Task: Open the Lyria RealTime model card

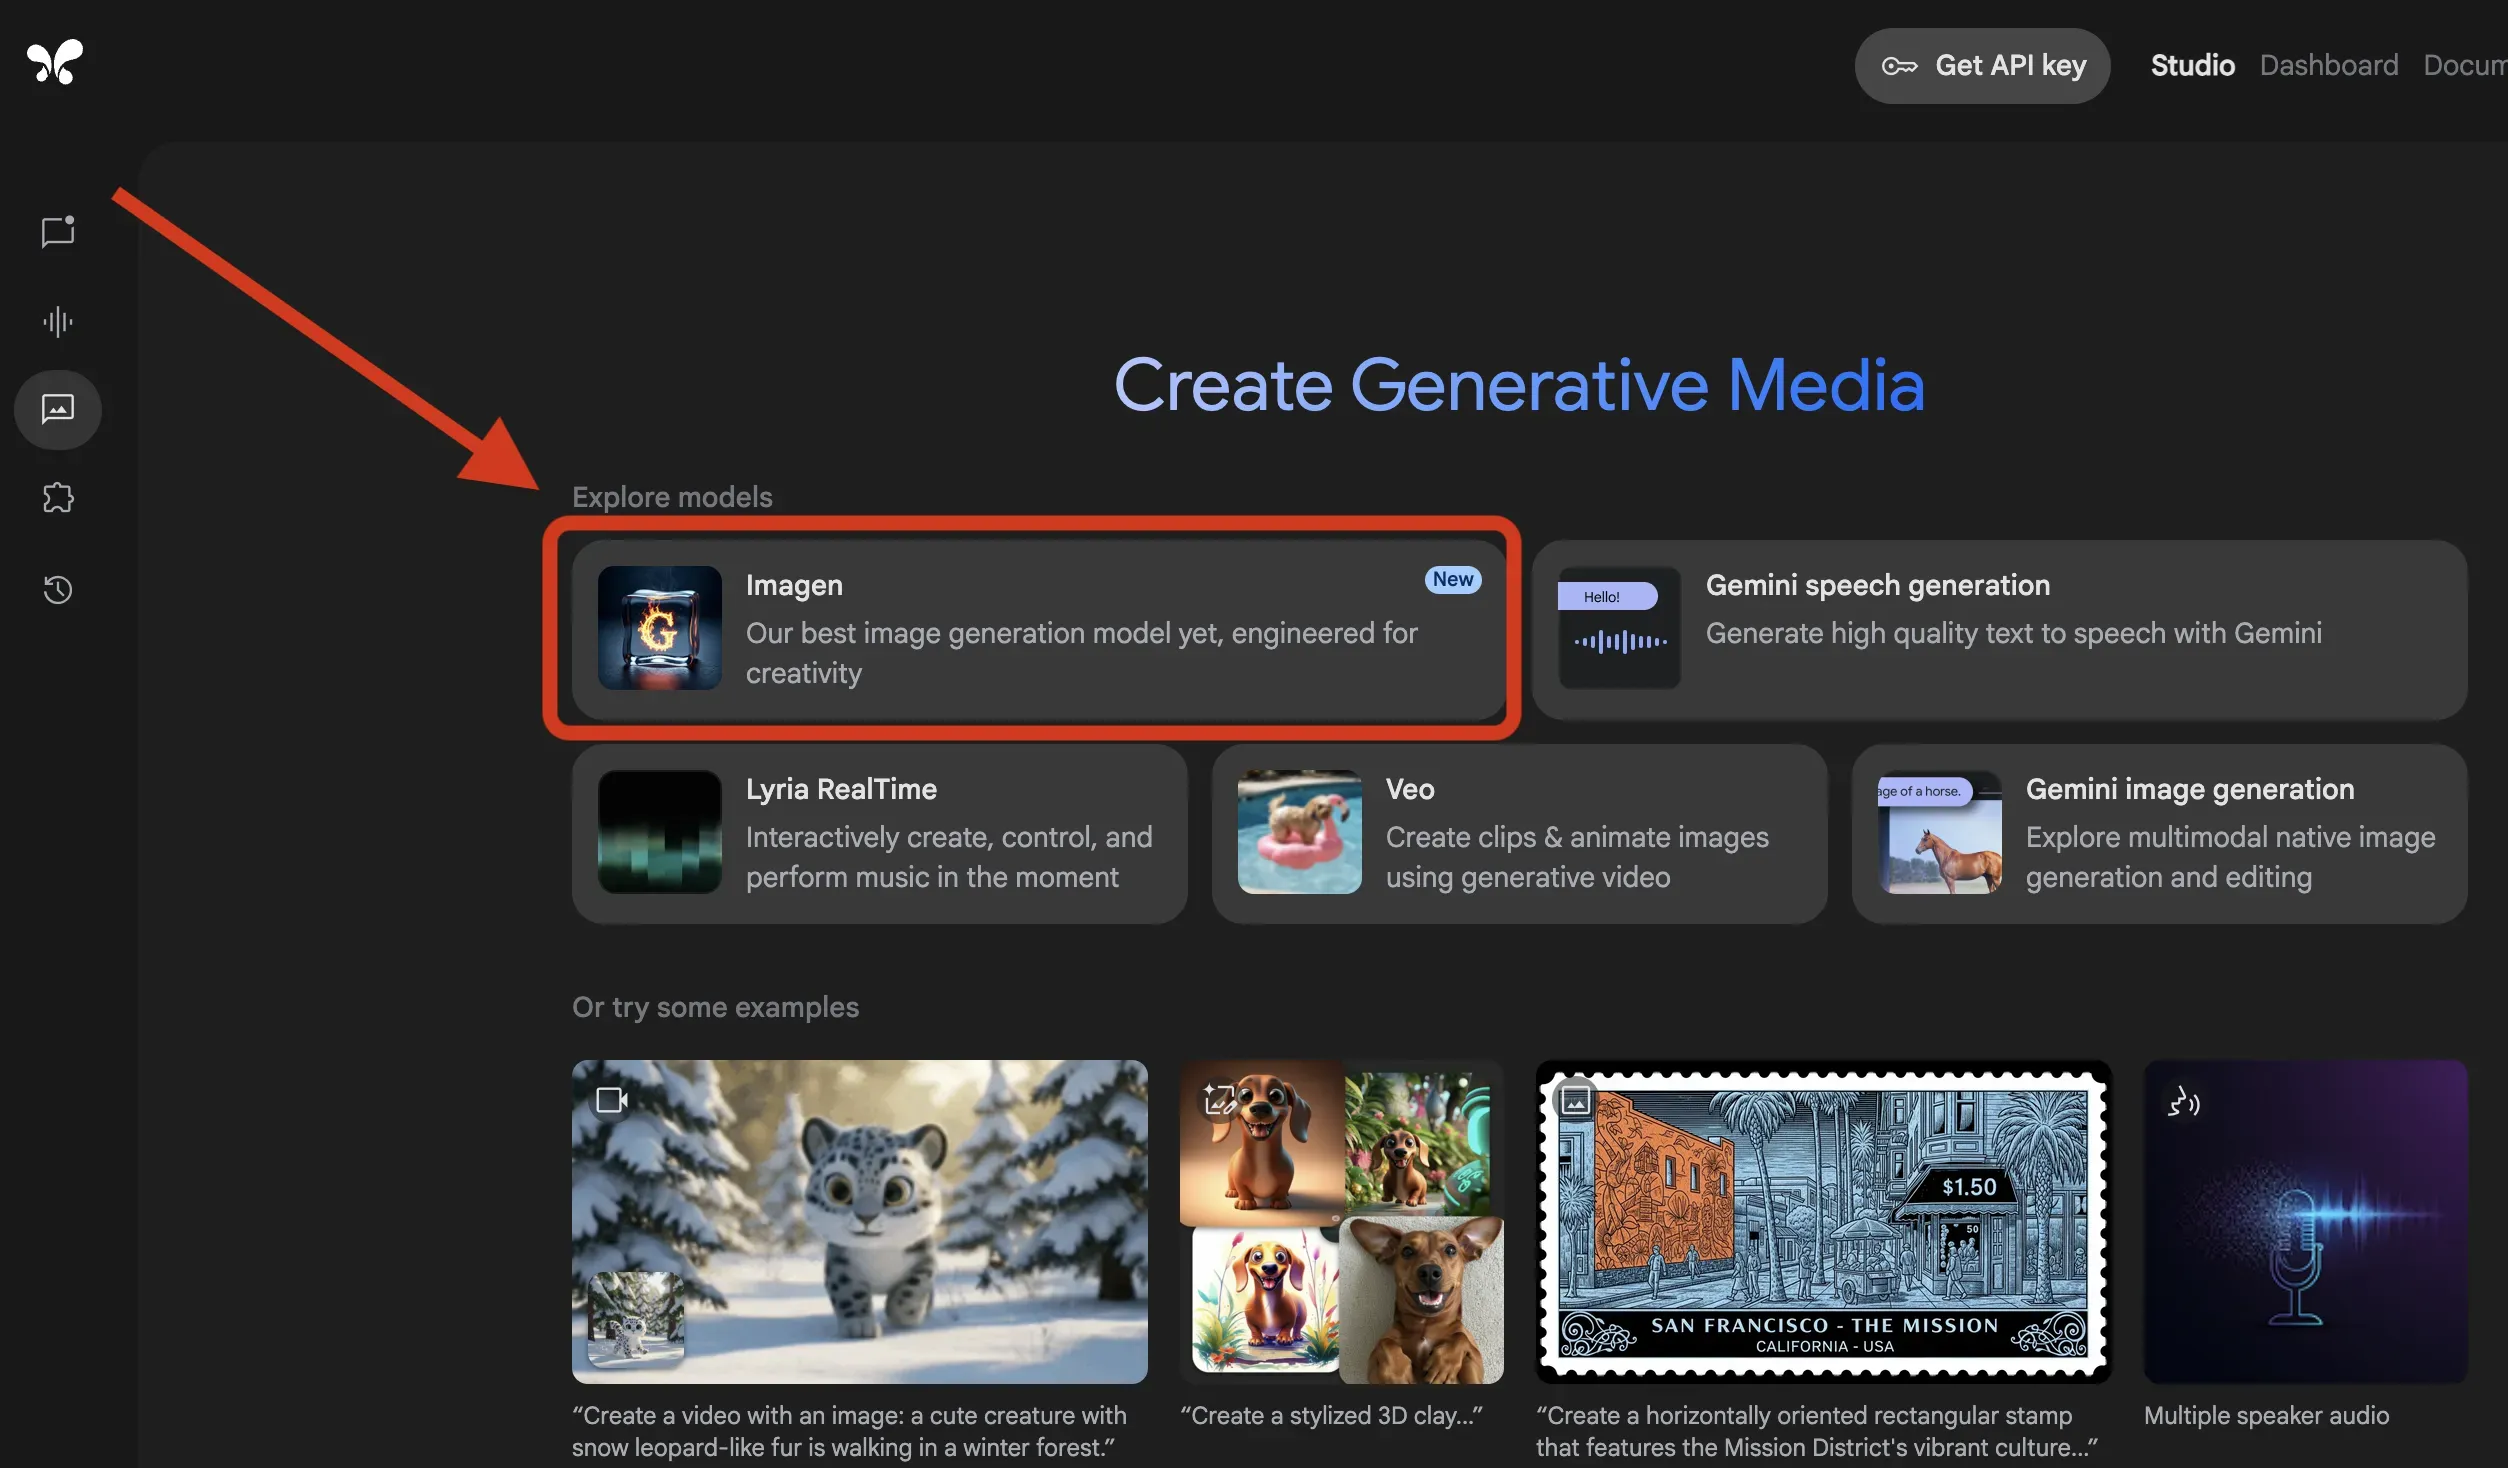Action: (878, 834)
